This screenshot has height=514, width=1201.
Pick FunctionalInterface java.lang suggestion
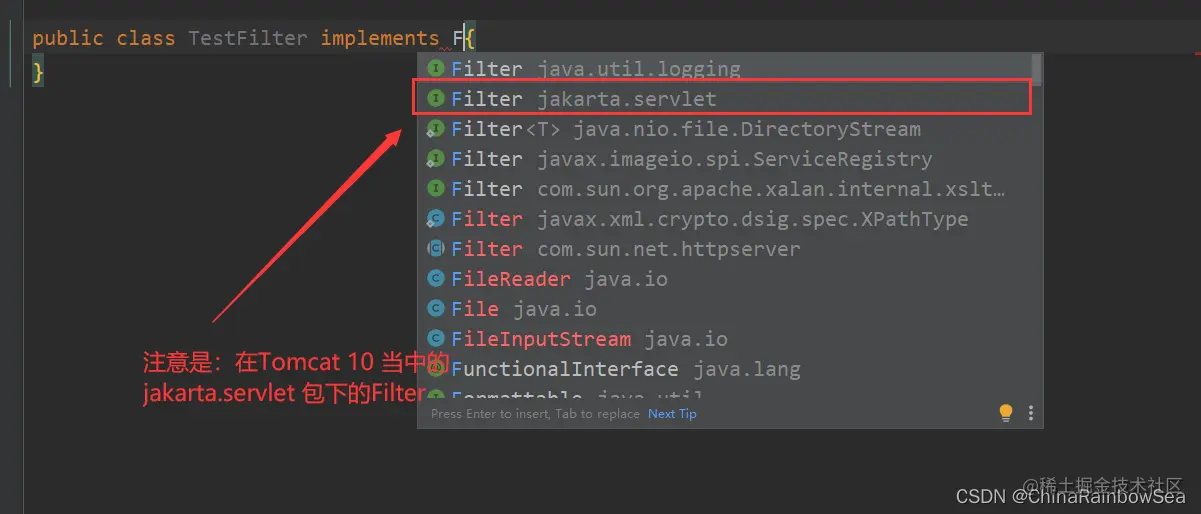coord(724,369)
